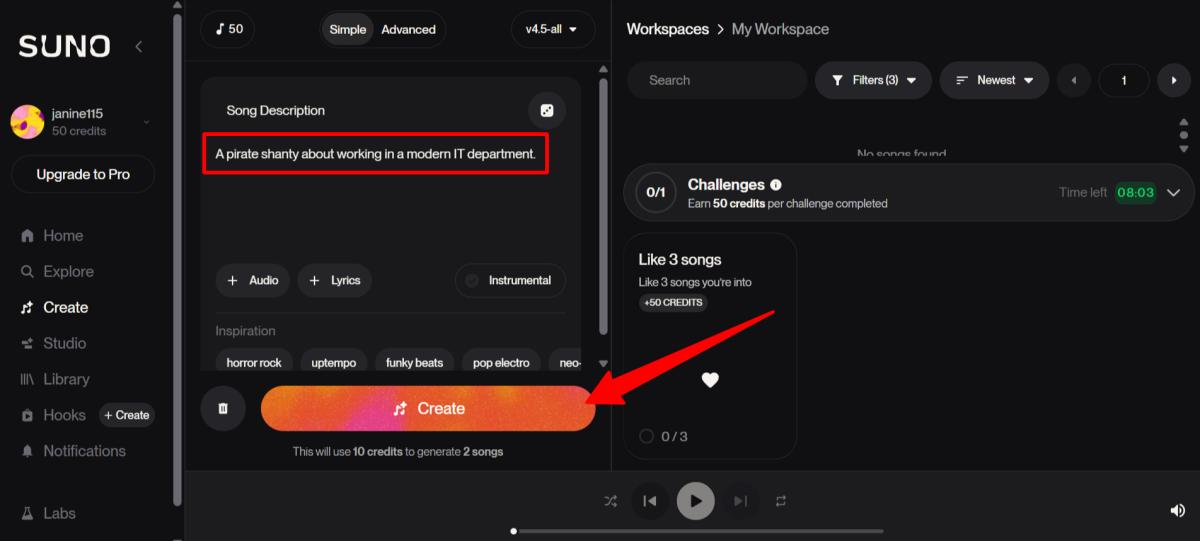The width and height of the screenshot is (1200, 541).
Task: Click the +50 CREDITS badge
Action: [x=673, y=303]
